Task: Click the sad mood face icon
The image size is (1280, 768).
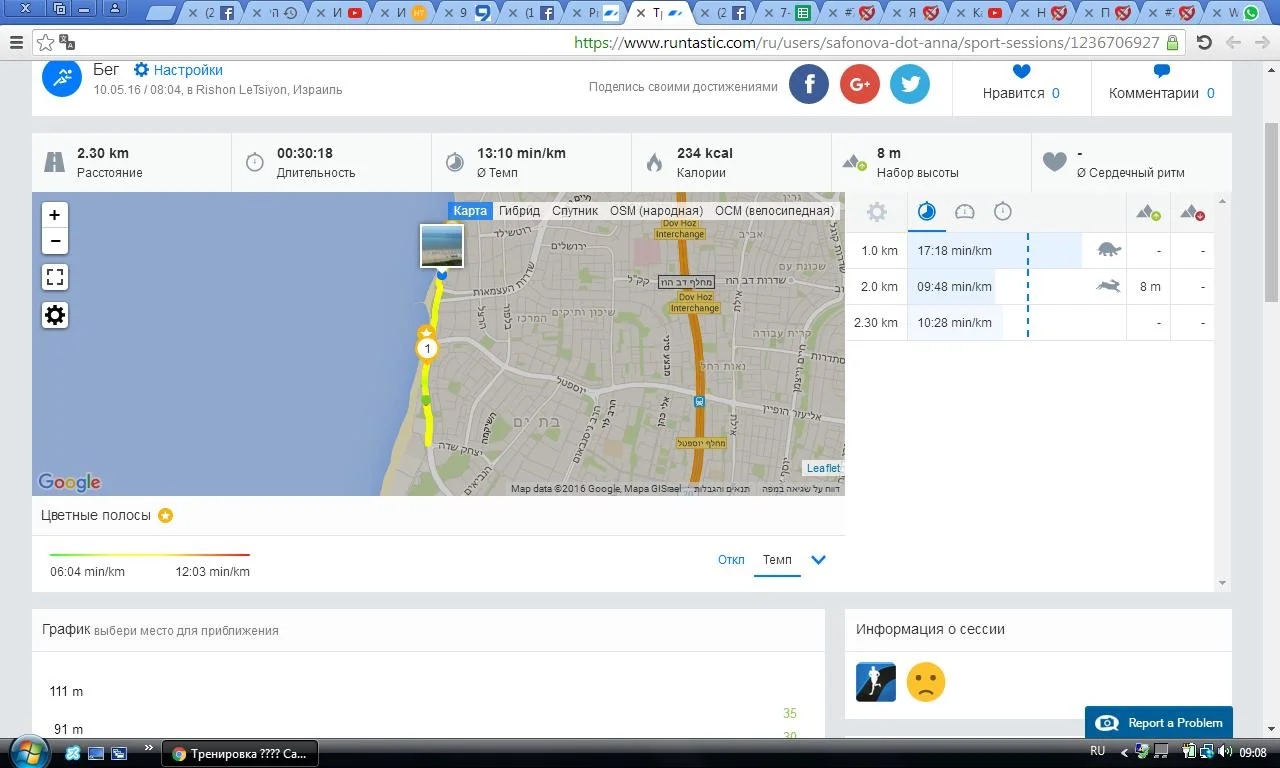Action: click(x=926, y=682)
